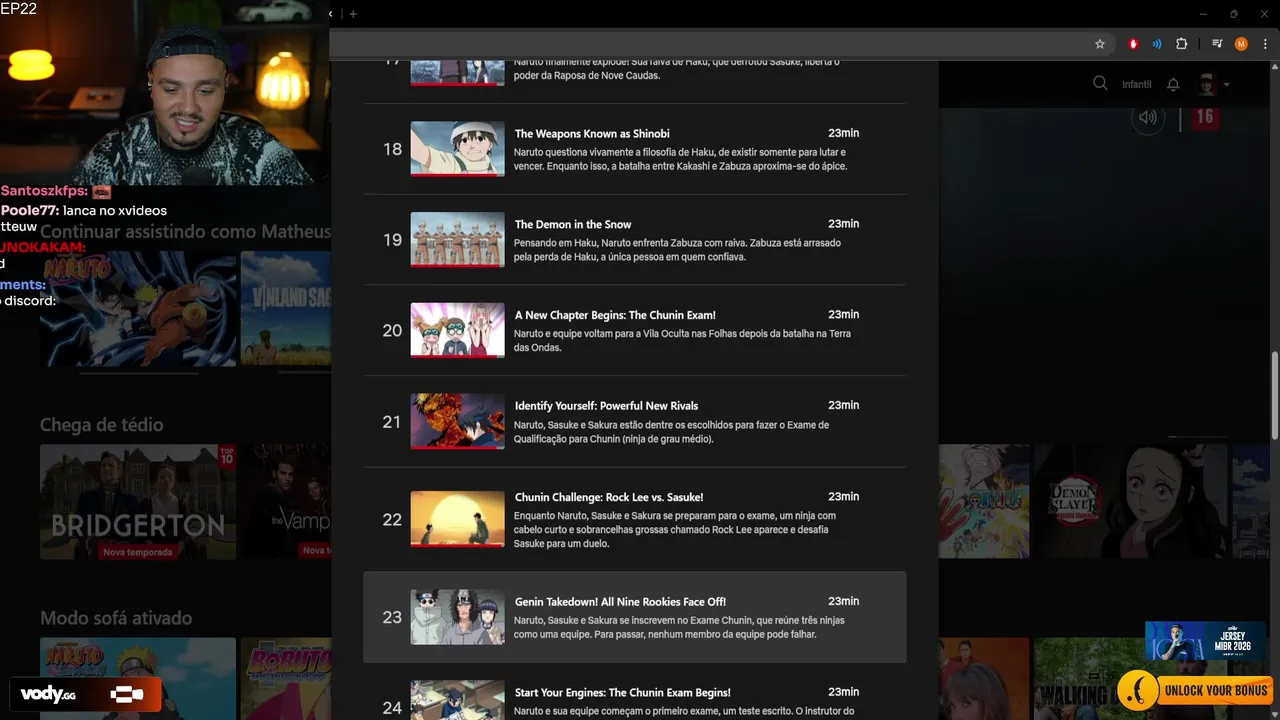Open the Netflix notifications bell
Viewport: 1280px width, 720px height.
1173,84
